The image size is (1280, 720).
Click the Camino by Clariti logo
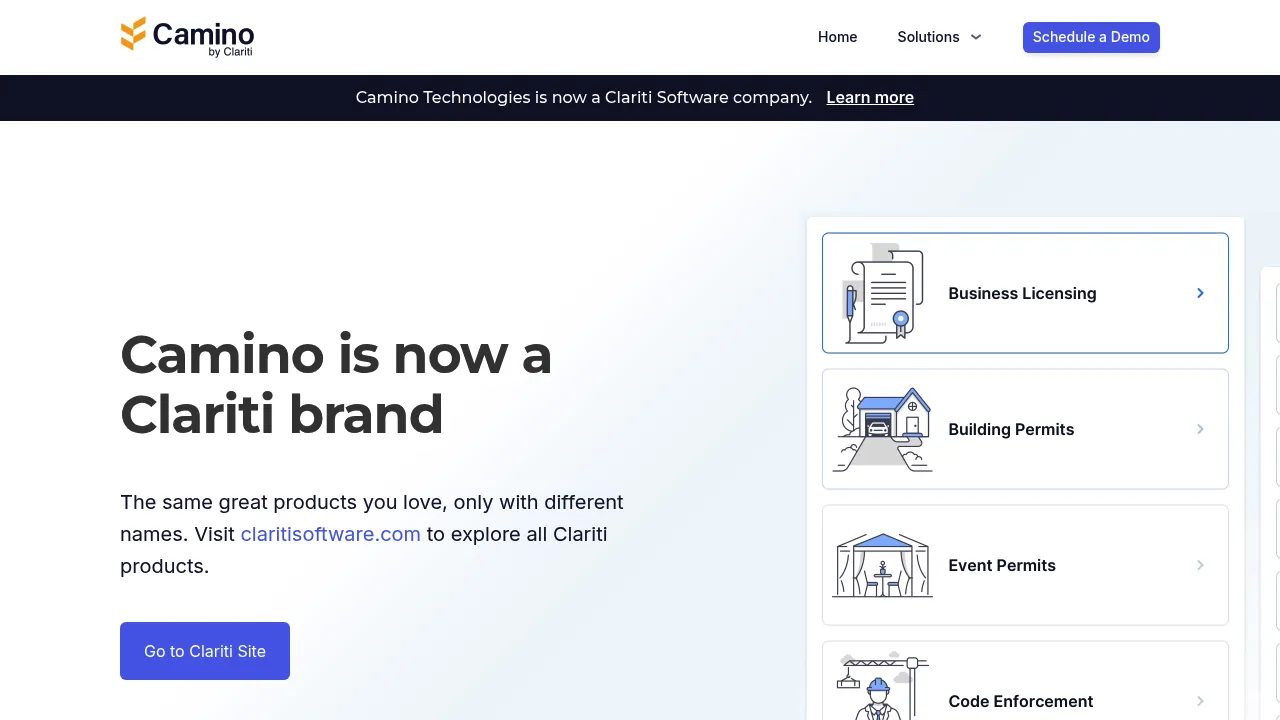(187, 37)
